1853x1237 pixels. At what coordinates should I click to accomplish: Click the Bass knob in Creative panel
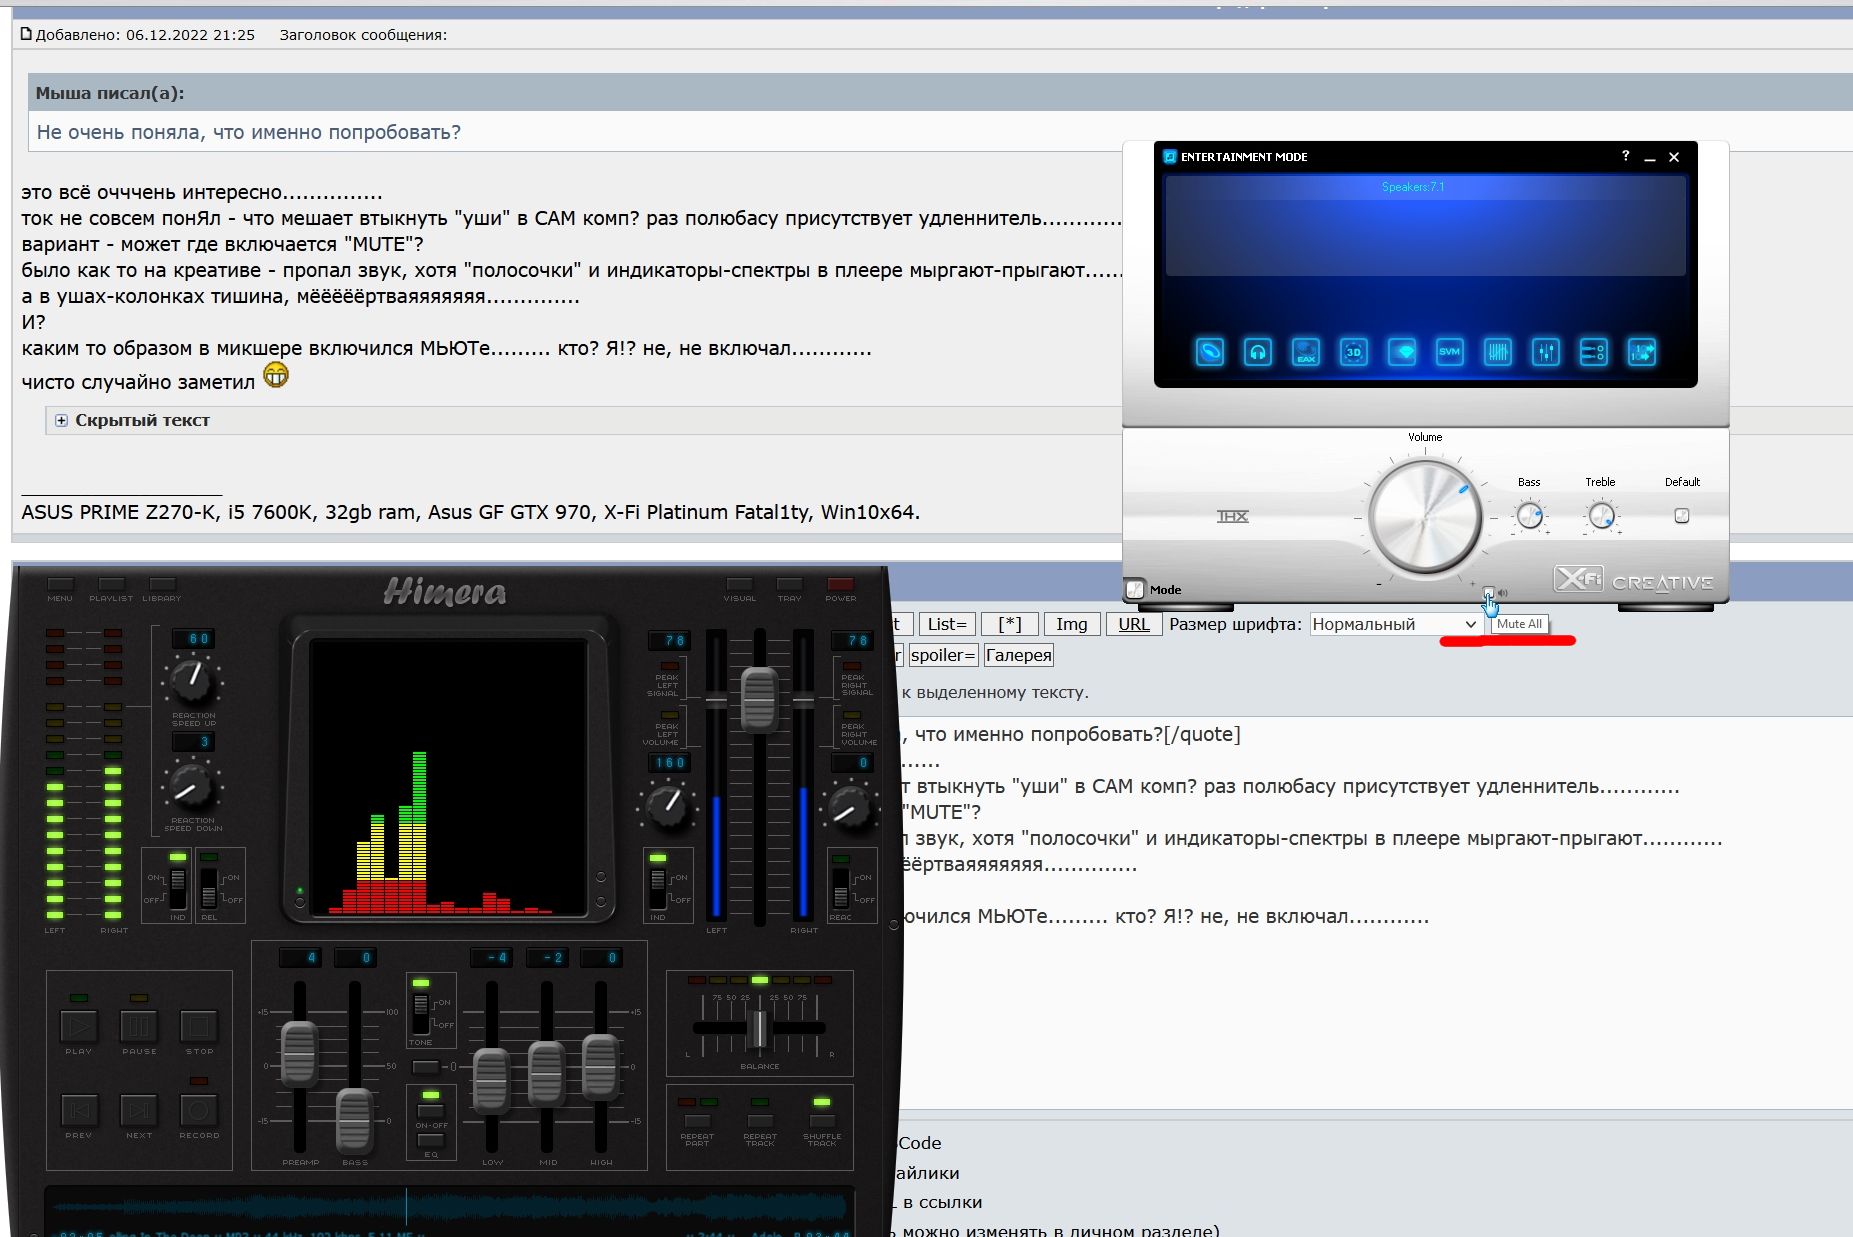point(1529,516)
